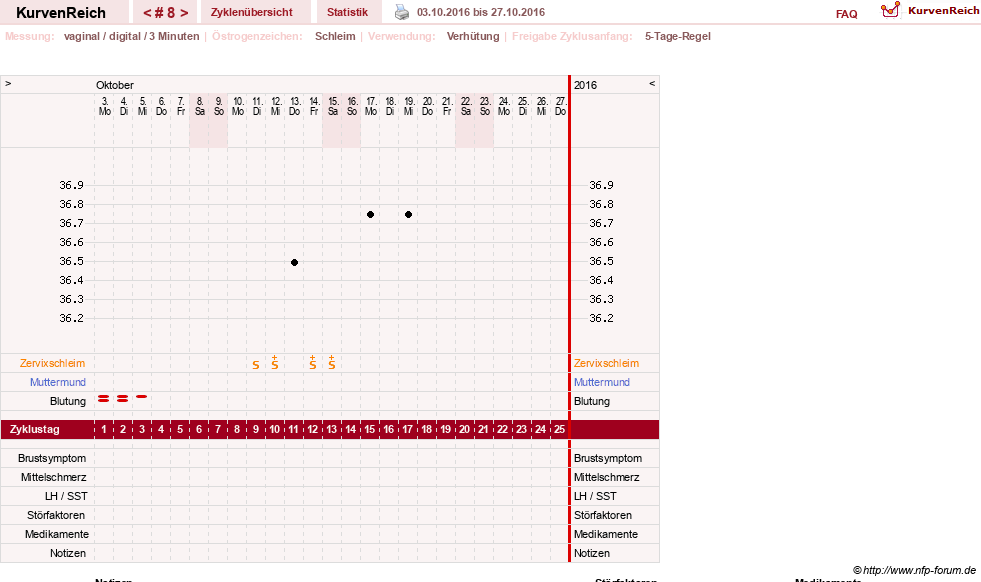Click left 'LH / SST' row label
Viewport: 981px width, 582px height.
(x=66, y=496)
